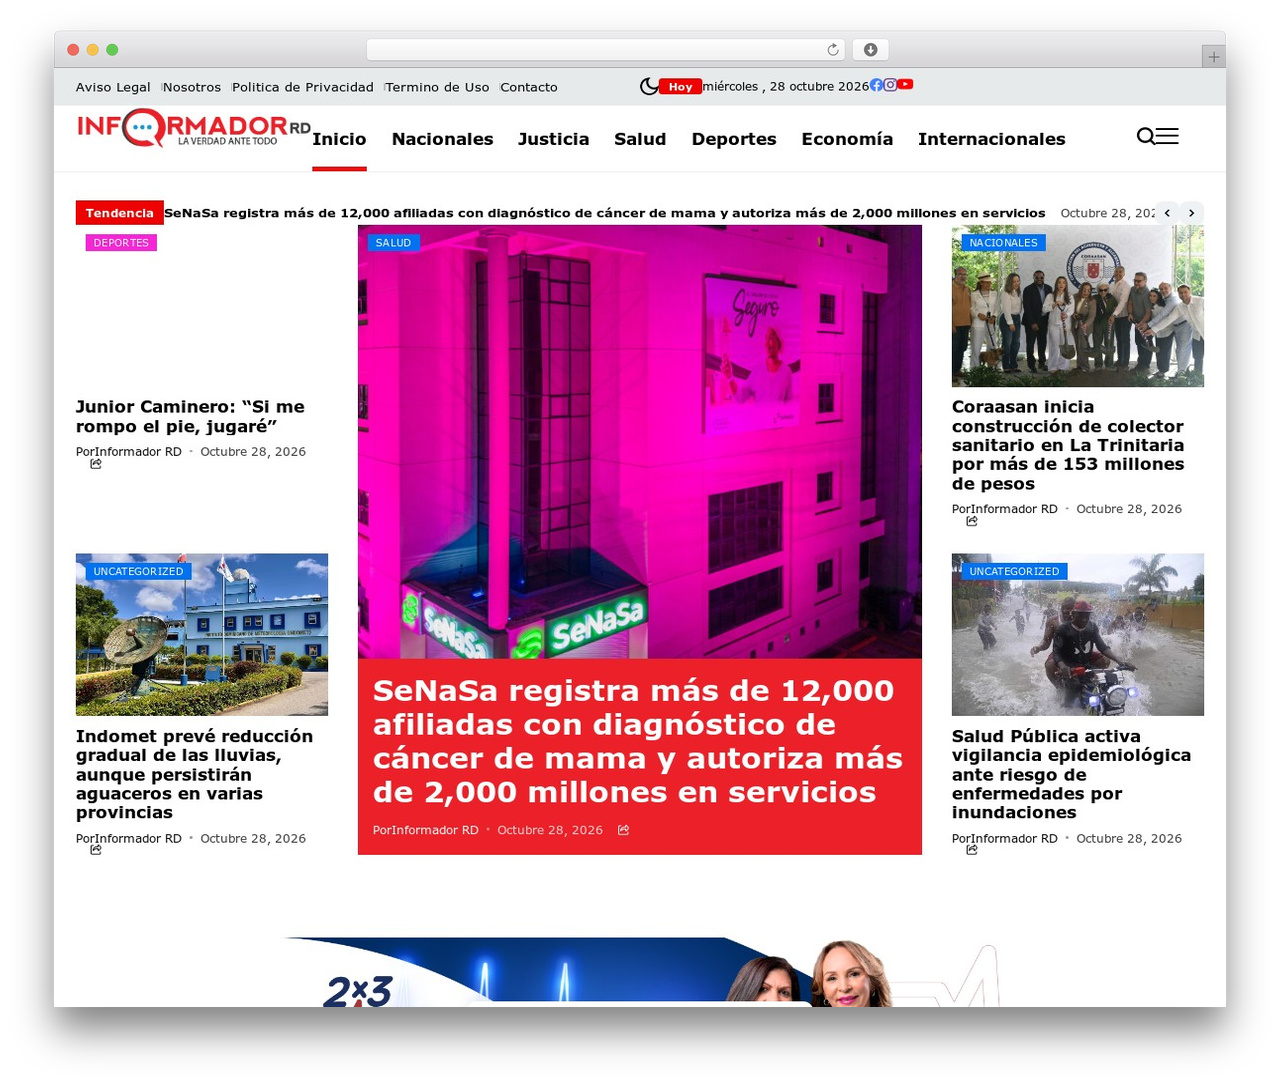Show next trending headline
Viewport: 1280px width, 1084px height.
pyautogui.click(x=1192, y=213)
